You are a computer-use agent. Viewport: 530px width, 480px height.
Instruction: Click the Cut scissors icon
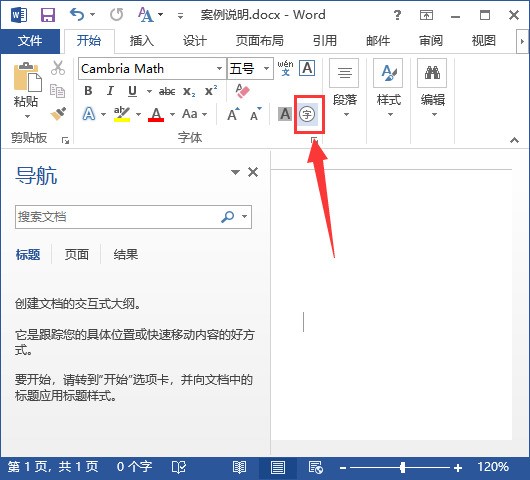pyautogui.click(x=58, y=68)
